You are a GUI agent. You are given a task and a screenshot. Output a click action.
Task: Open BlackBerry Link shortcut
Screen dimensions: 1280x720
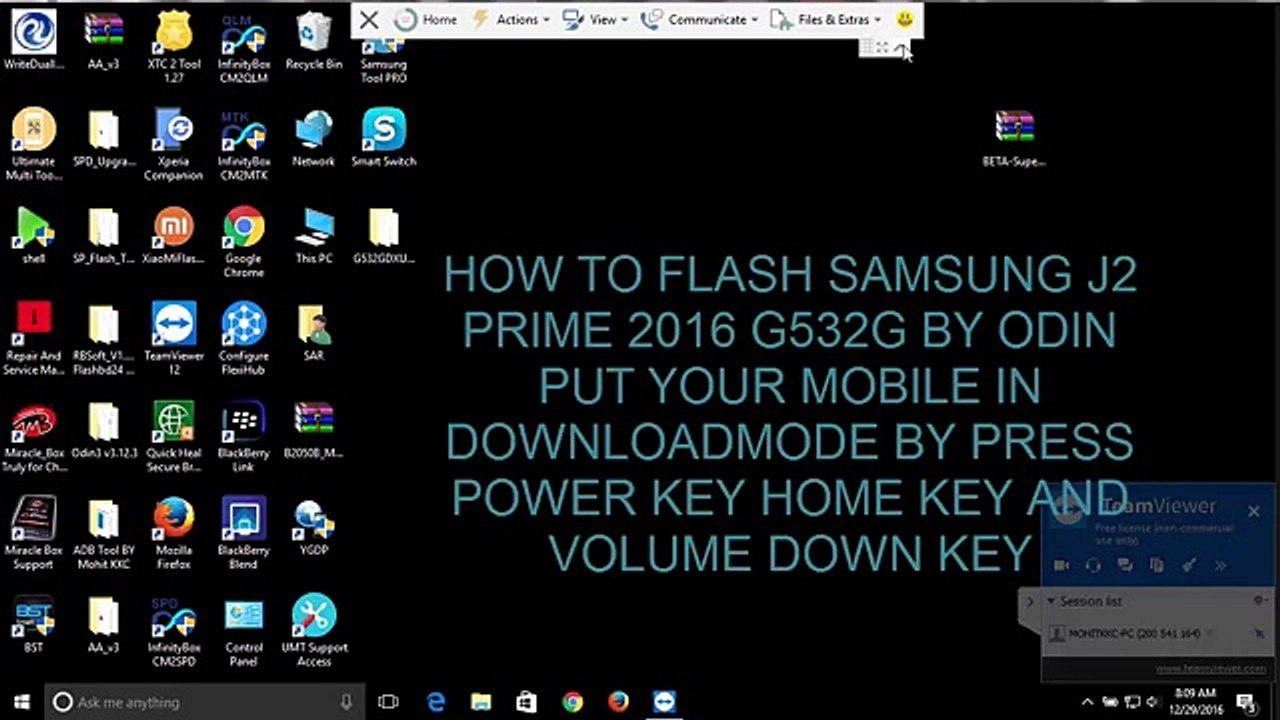click(x=244, y=436)
